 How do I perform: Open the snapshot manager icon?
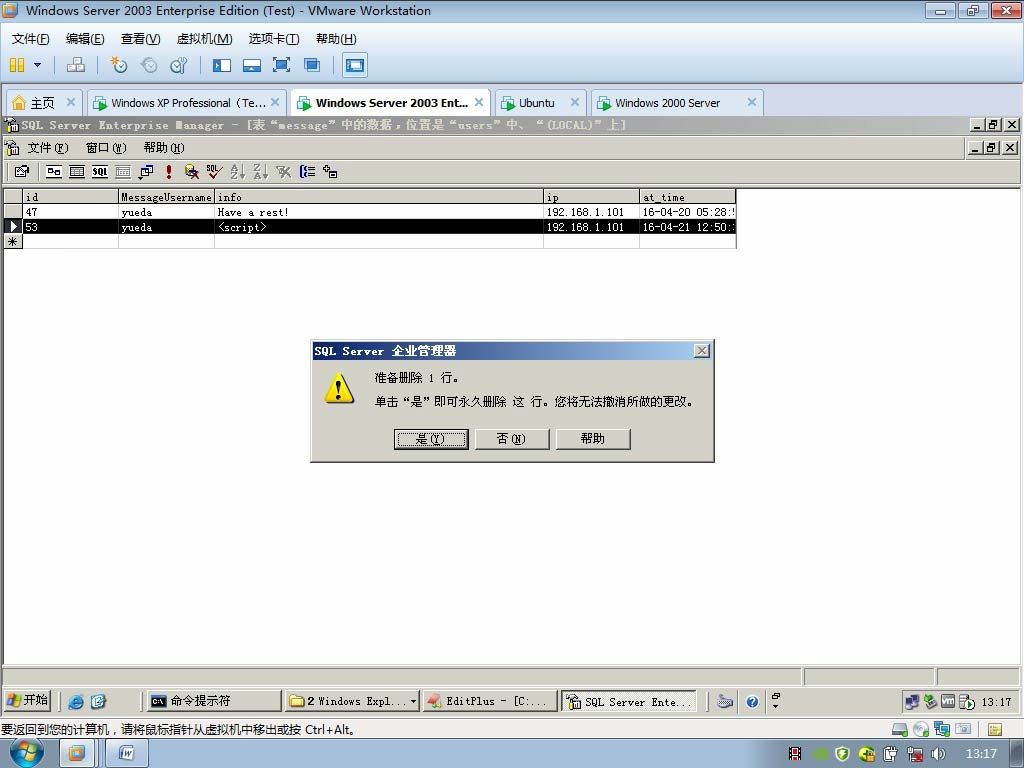pyautogui.click(x=178, y=65)
